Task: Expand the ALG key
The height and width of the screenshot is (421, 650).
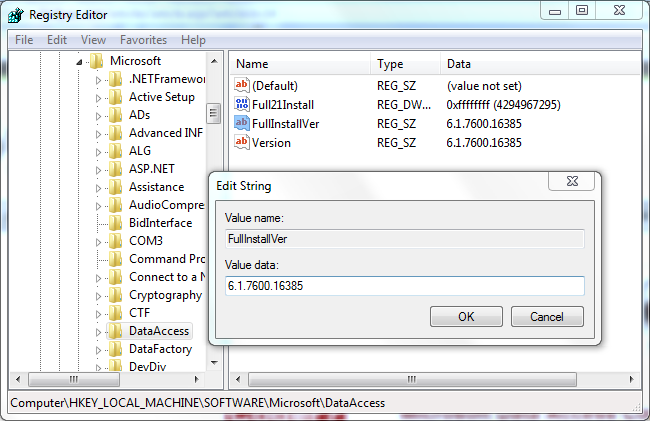Action: (98, 152)
